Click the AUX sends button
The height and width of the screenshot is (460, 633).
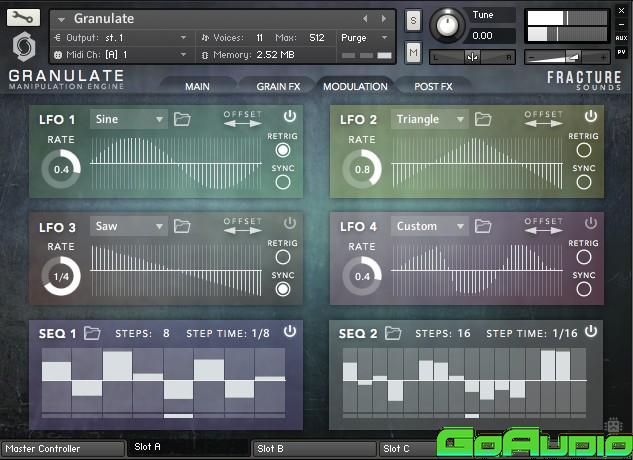(x=621, y=38)
